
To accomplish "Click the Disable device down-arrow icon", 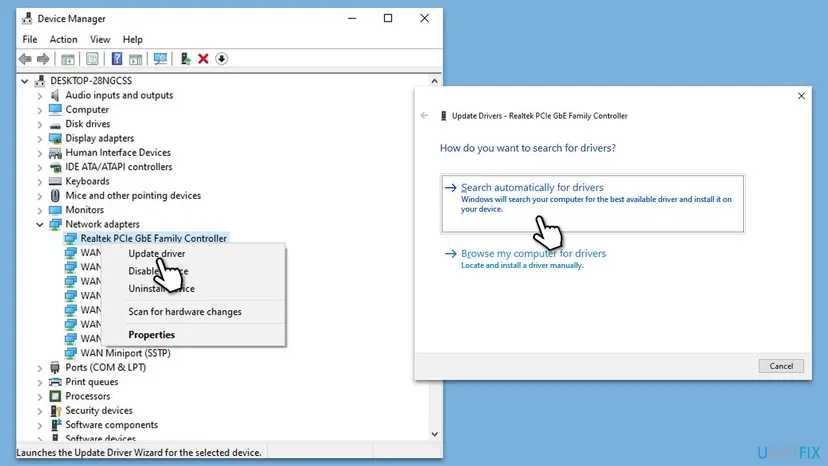I will 222,59.
